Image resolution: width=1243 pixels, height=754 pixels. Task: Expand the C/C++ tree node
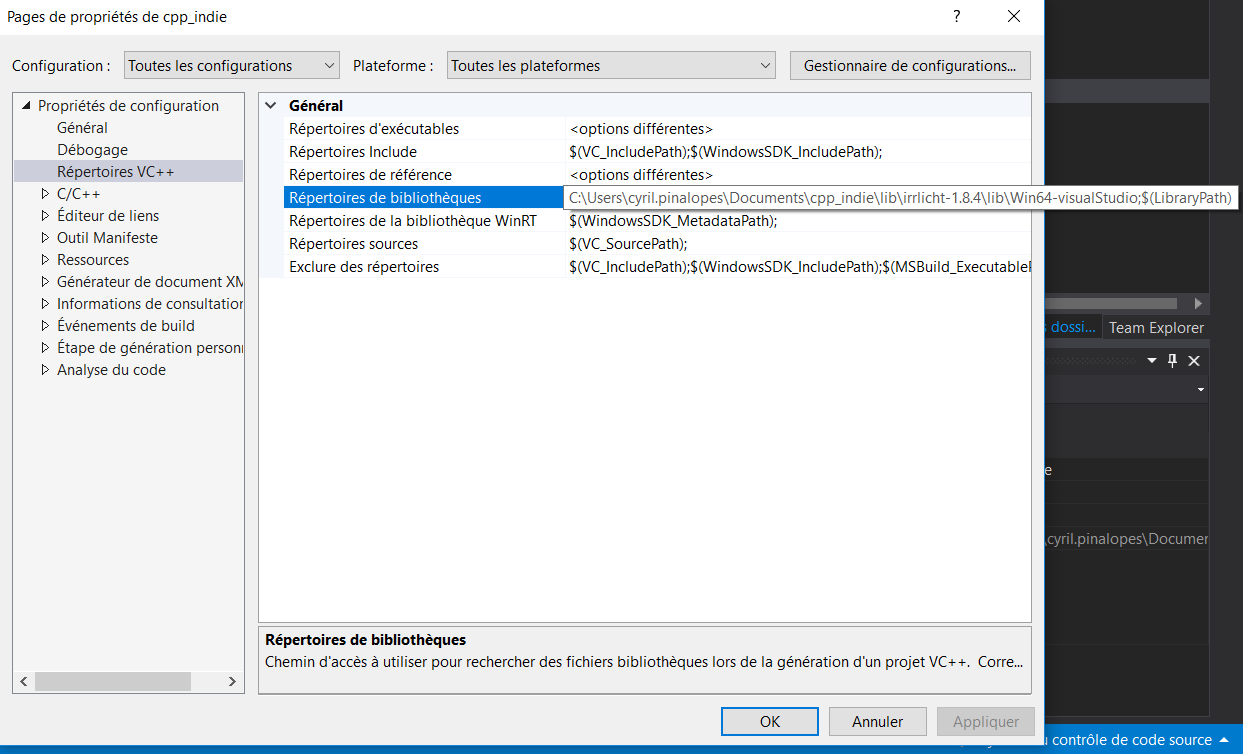pyautogui.click(x=45, y=193)
